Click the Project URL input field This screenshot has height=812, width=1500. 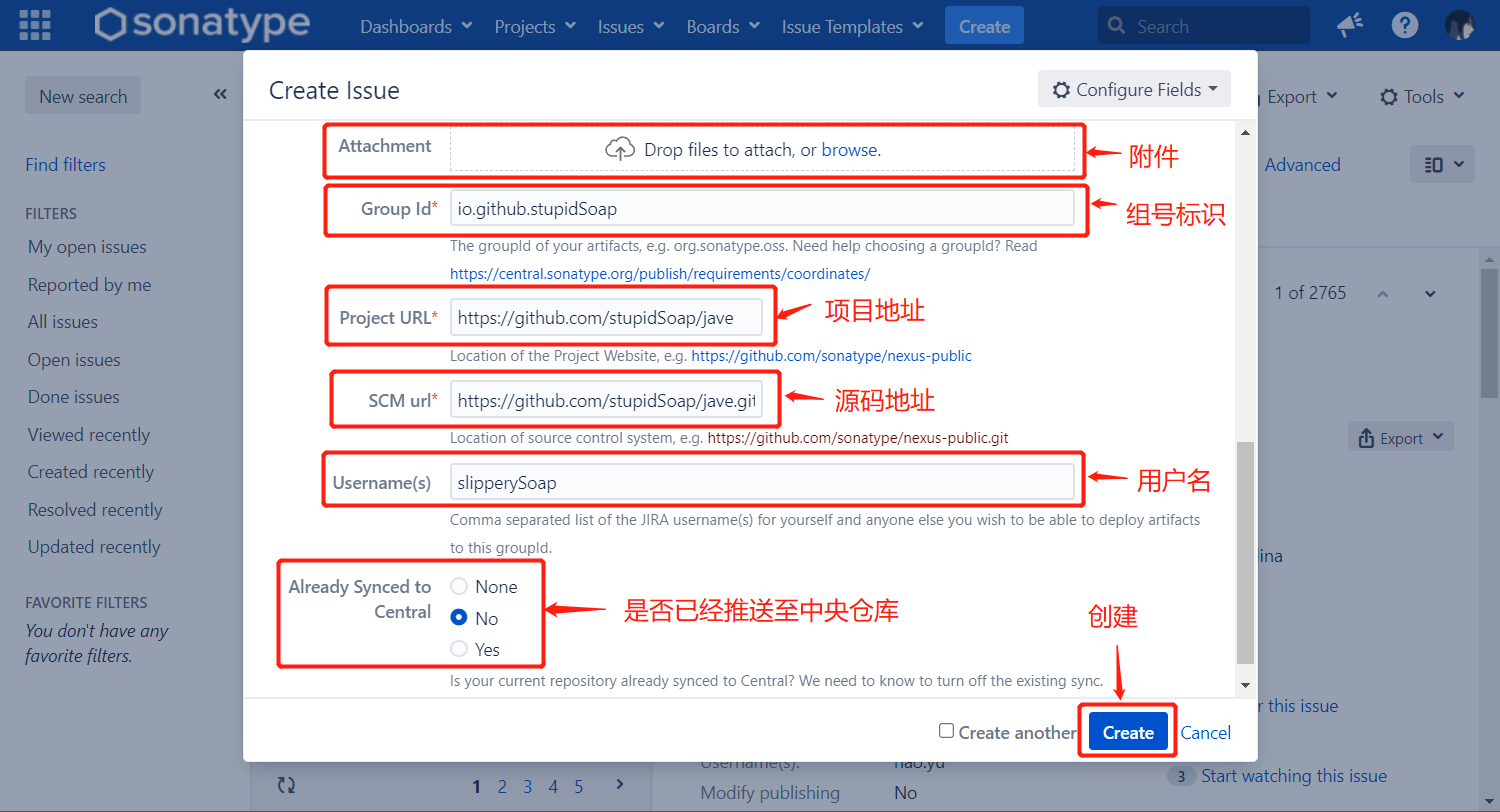[x=606, y=317]
